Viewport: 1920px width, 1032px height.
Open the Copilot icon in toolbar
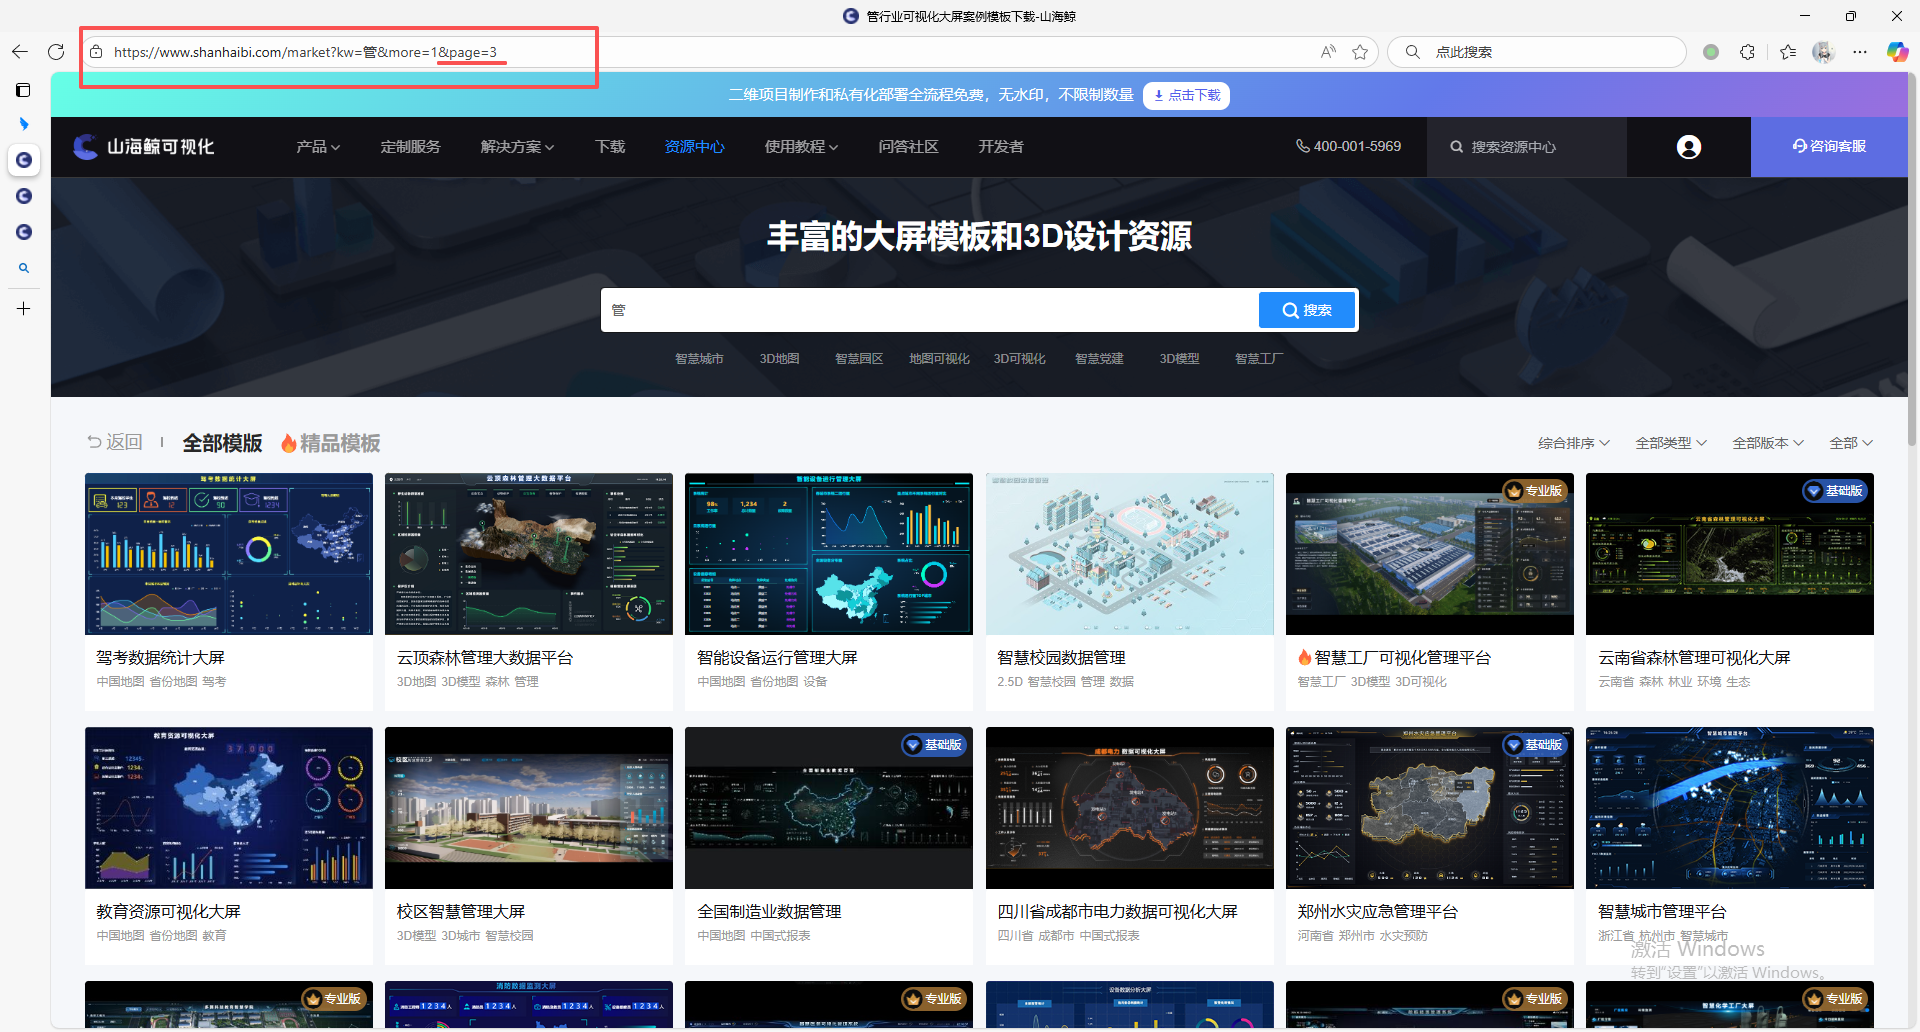tap(1897, 52)
